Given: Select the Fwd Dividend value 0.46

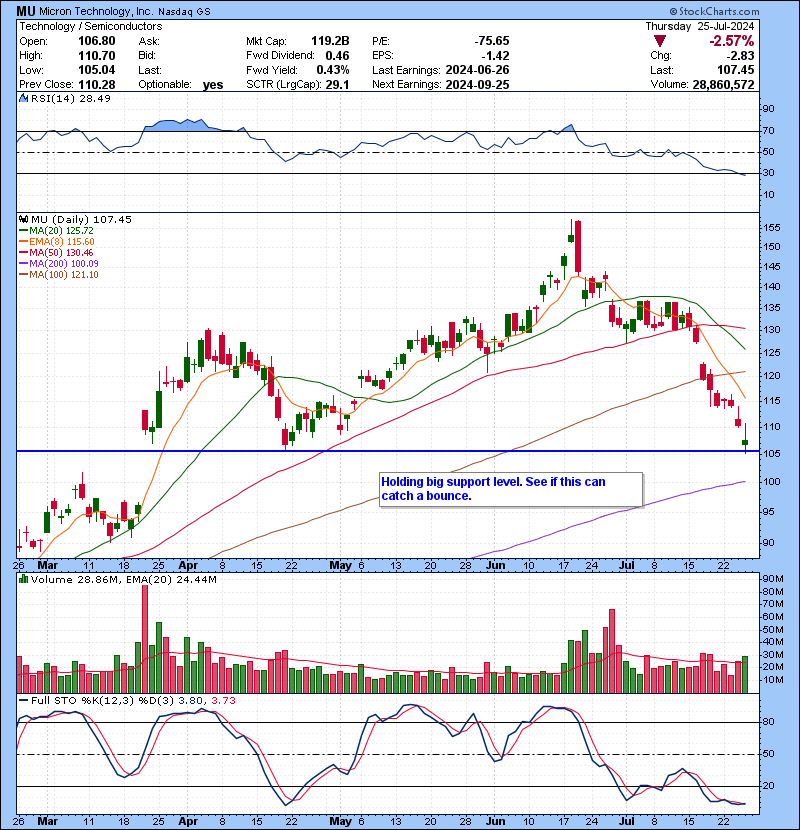Looking at the screenshot, I should click(337, 55).
